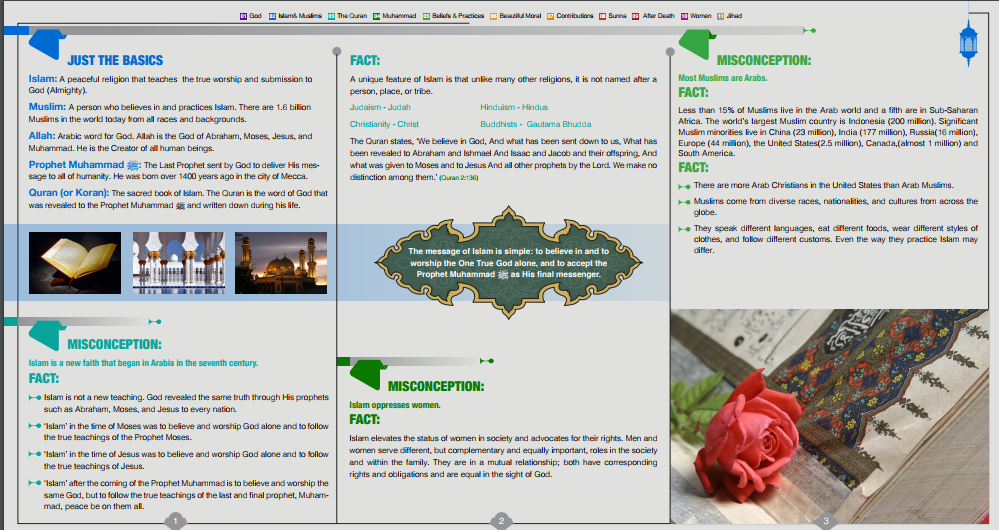Click FACT heading above 'Islam elevates the status'
This screenshot has height=530, width=999.
364,420
